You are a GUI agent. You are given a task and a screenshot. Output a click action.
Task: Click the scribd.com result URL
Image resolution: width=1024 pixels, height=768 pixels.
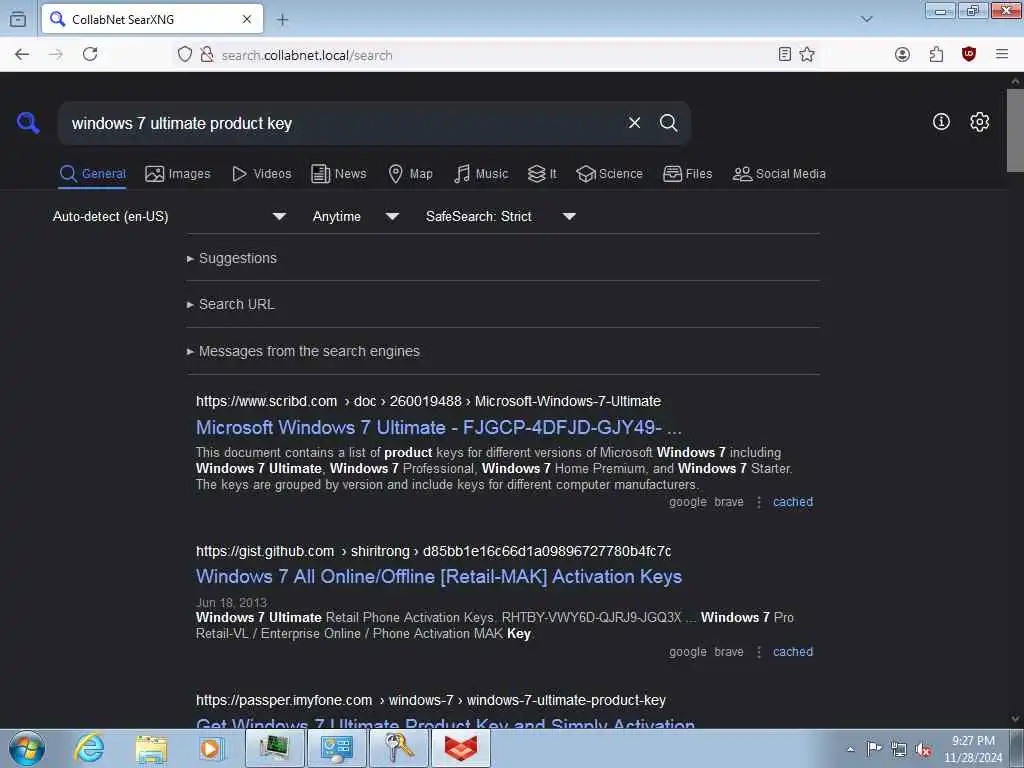click(x=428, y=401)
